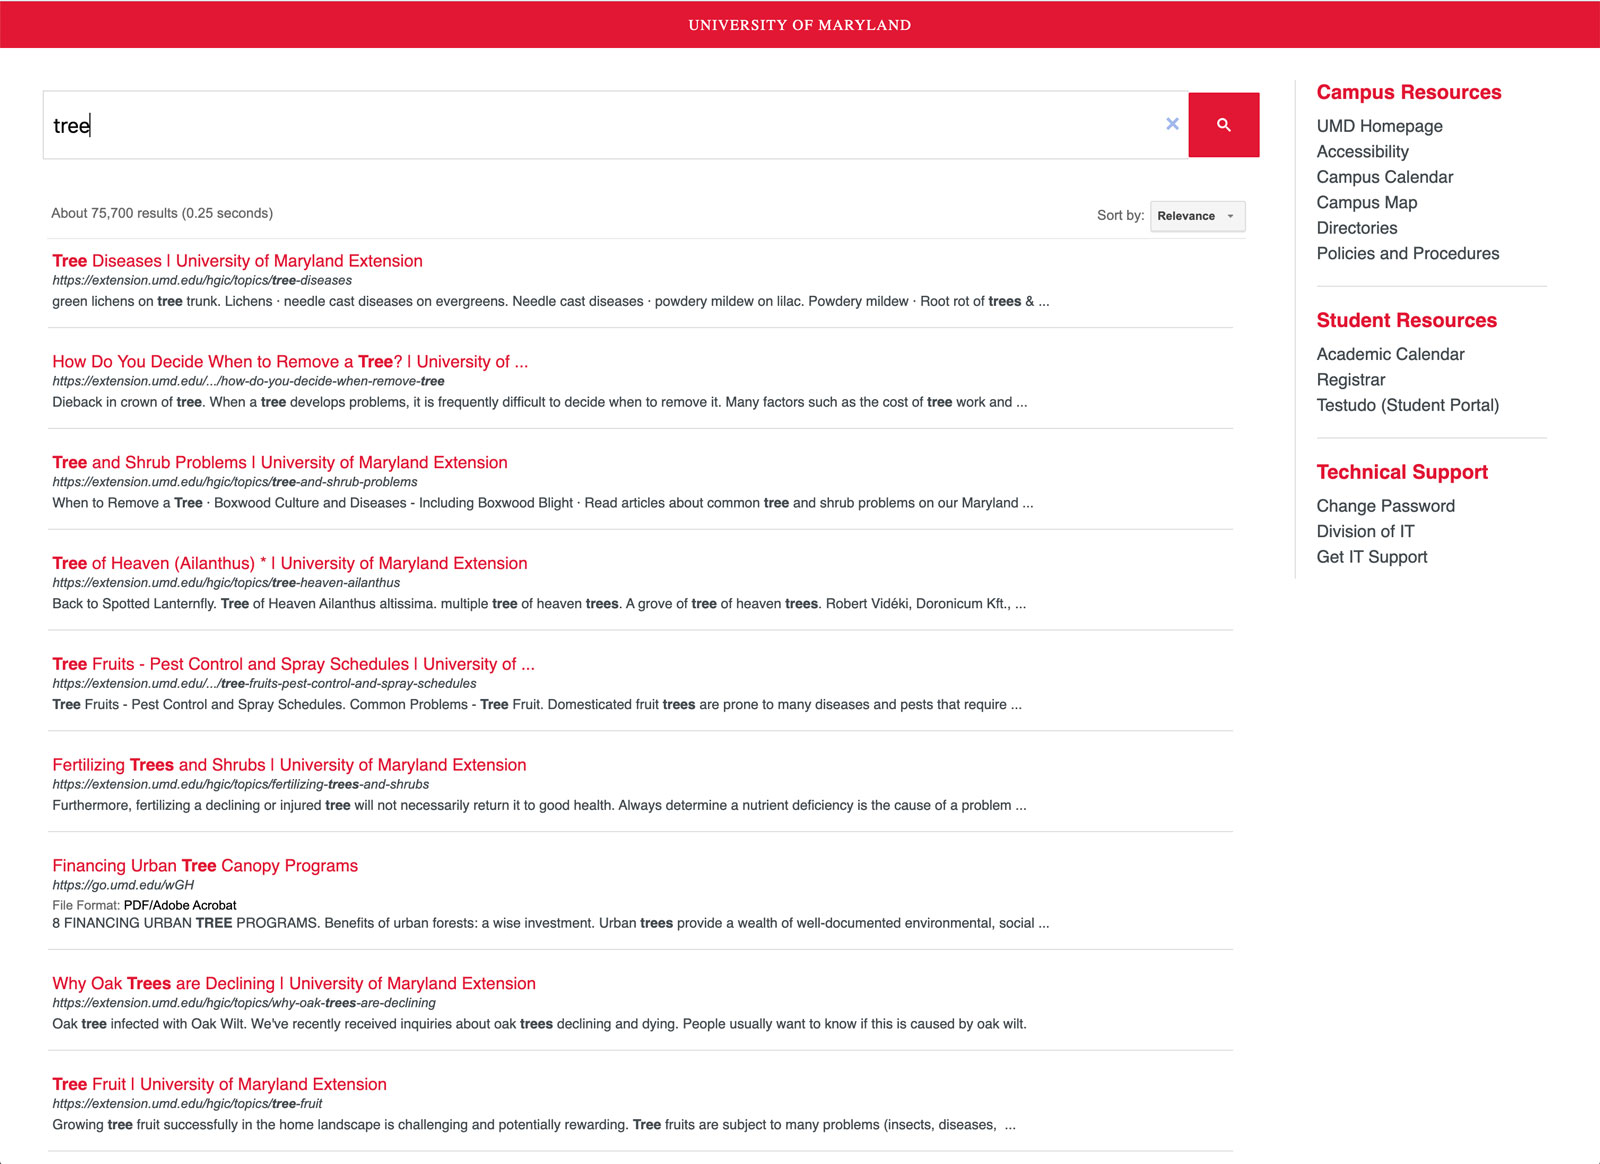Viewport: 1600px width, 1164px height.
Task: Click the hgic/topics/tree-fruit URL text
Action: (x=187, y=1104)
